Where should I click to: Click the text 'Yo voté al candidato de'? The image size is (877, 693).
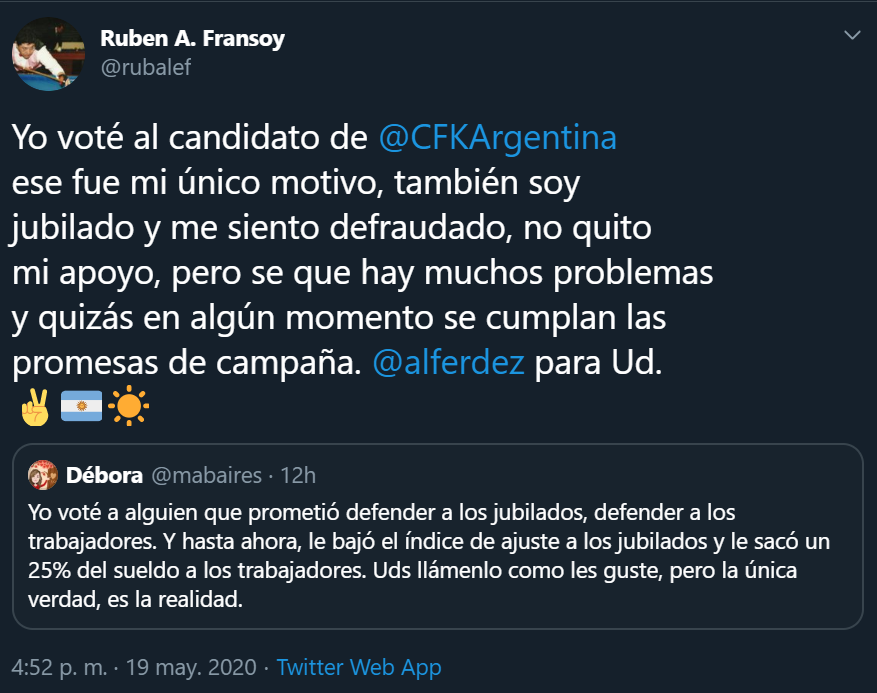pos(190,138)
